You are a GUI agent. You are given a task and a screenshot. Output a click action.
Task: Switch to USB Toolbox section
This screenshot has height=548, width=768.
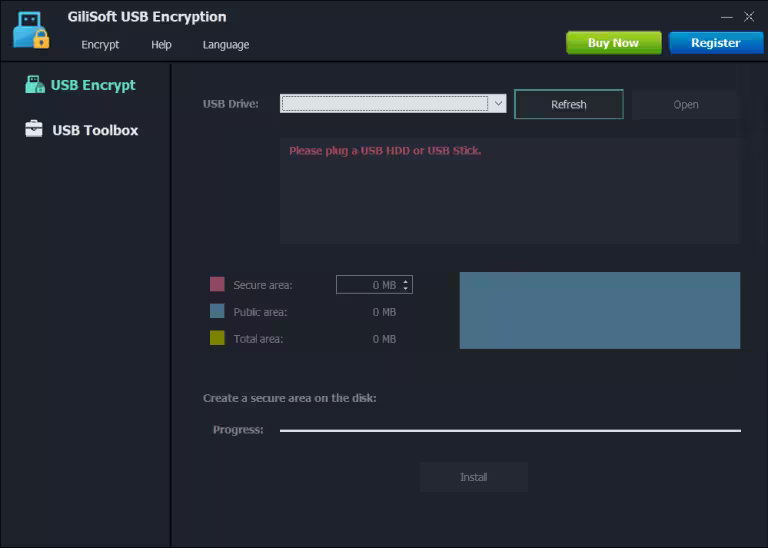click(x=82, y=130)
